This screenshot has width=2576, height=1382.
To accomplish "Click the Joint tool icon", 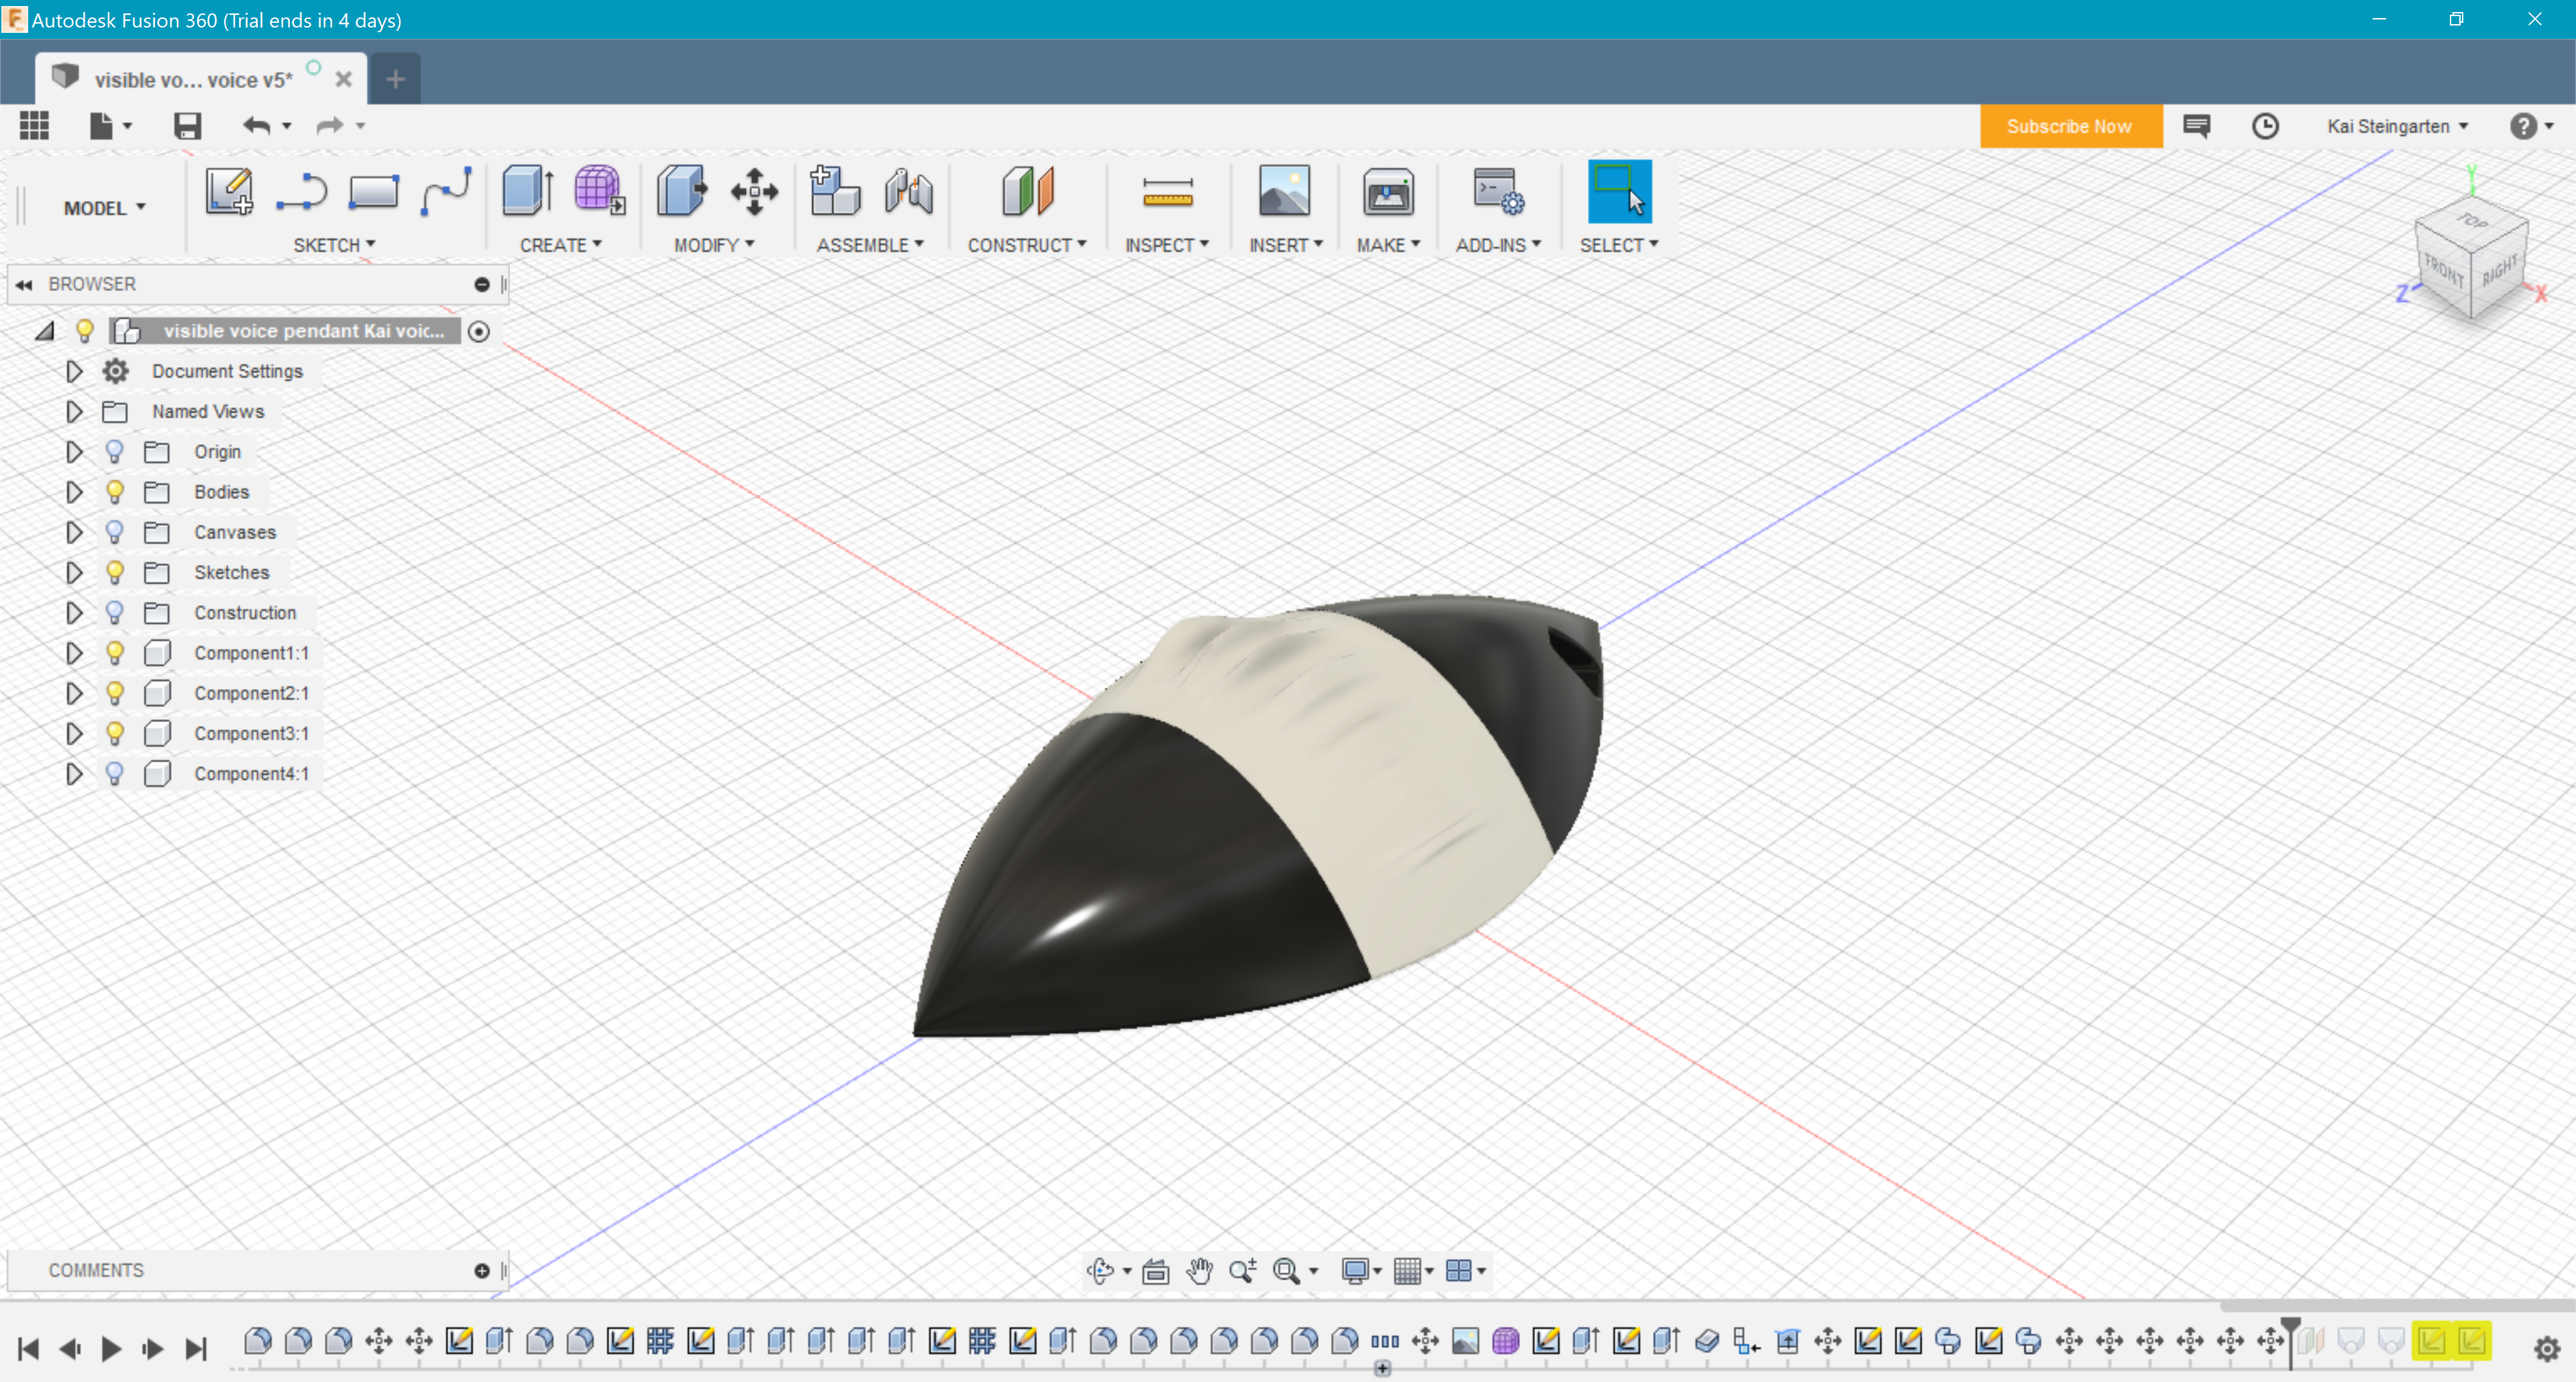I will (x=908, y=191).
